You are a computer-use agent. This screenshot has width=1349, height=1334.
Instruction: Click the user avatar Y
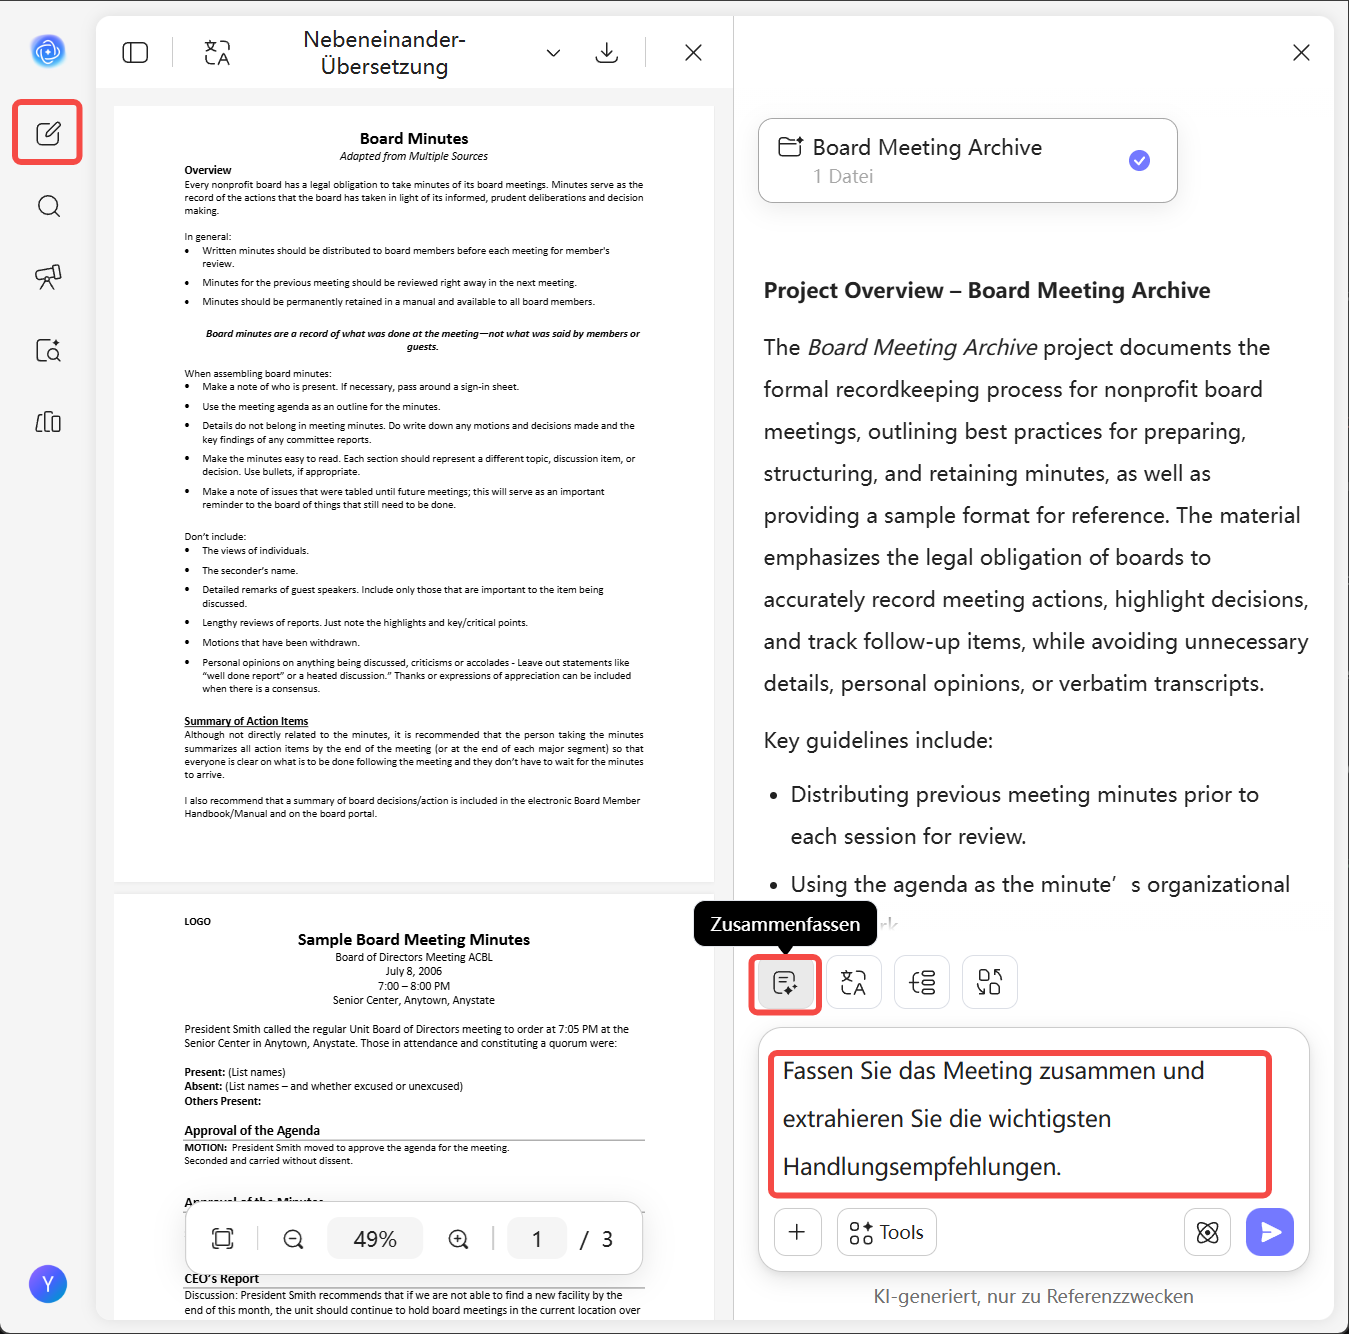tap(48, 1284)
